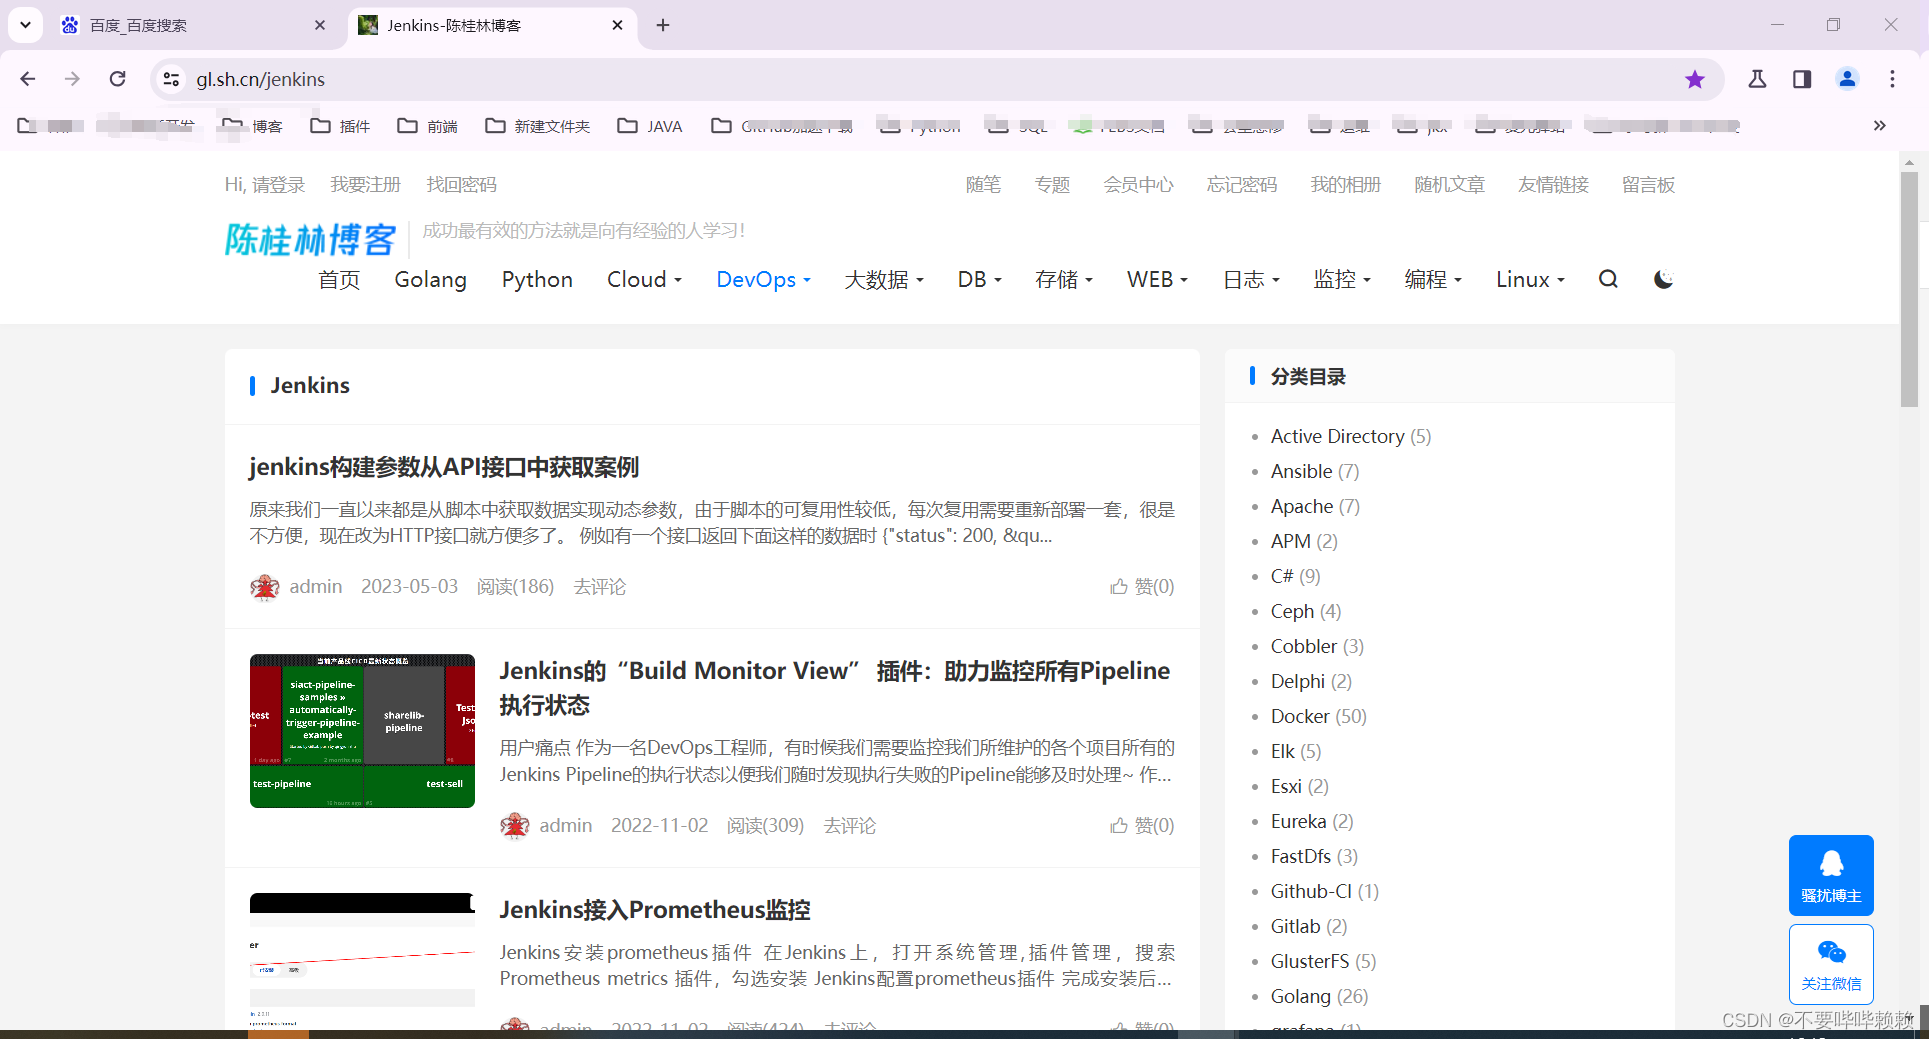Screen dimensions: 1929x1039
Task: Expand the Linux dropdown menu
Action: pos(1530,280)
